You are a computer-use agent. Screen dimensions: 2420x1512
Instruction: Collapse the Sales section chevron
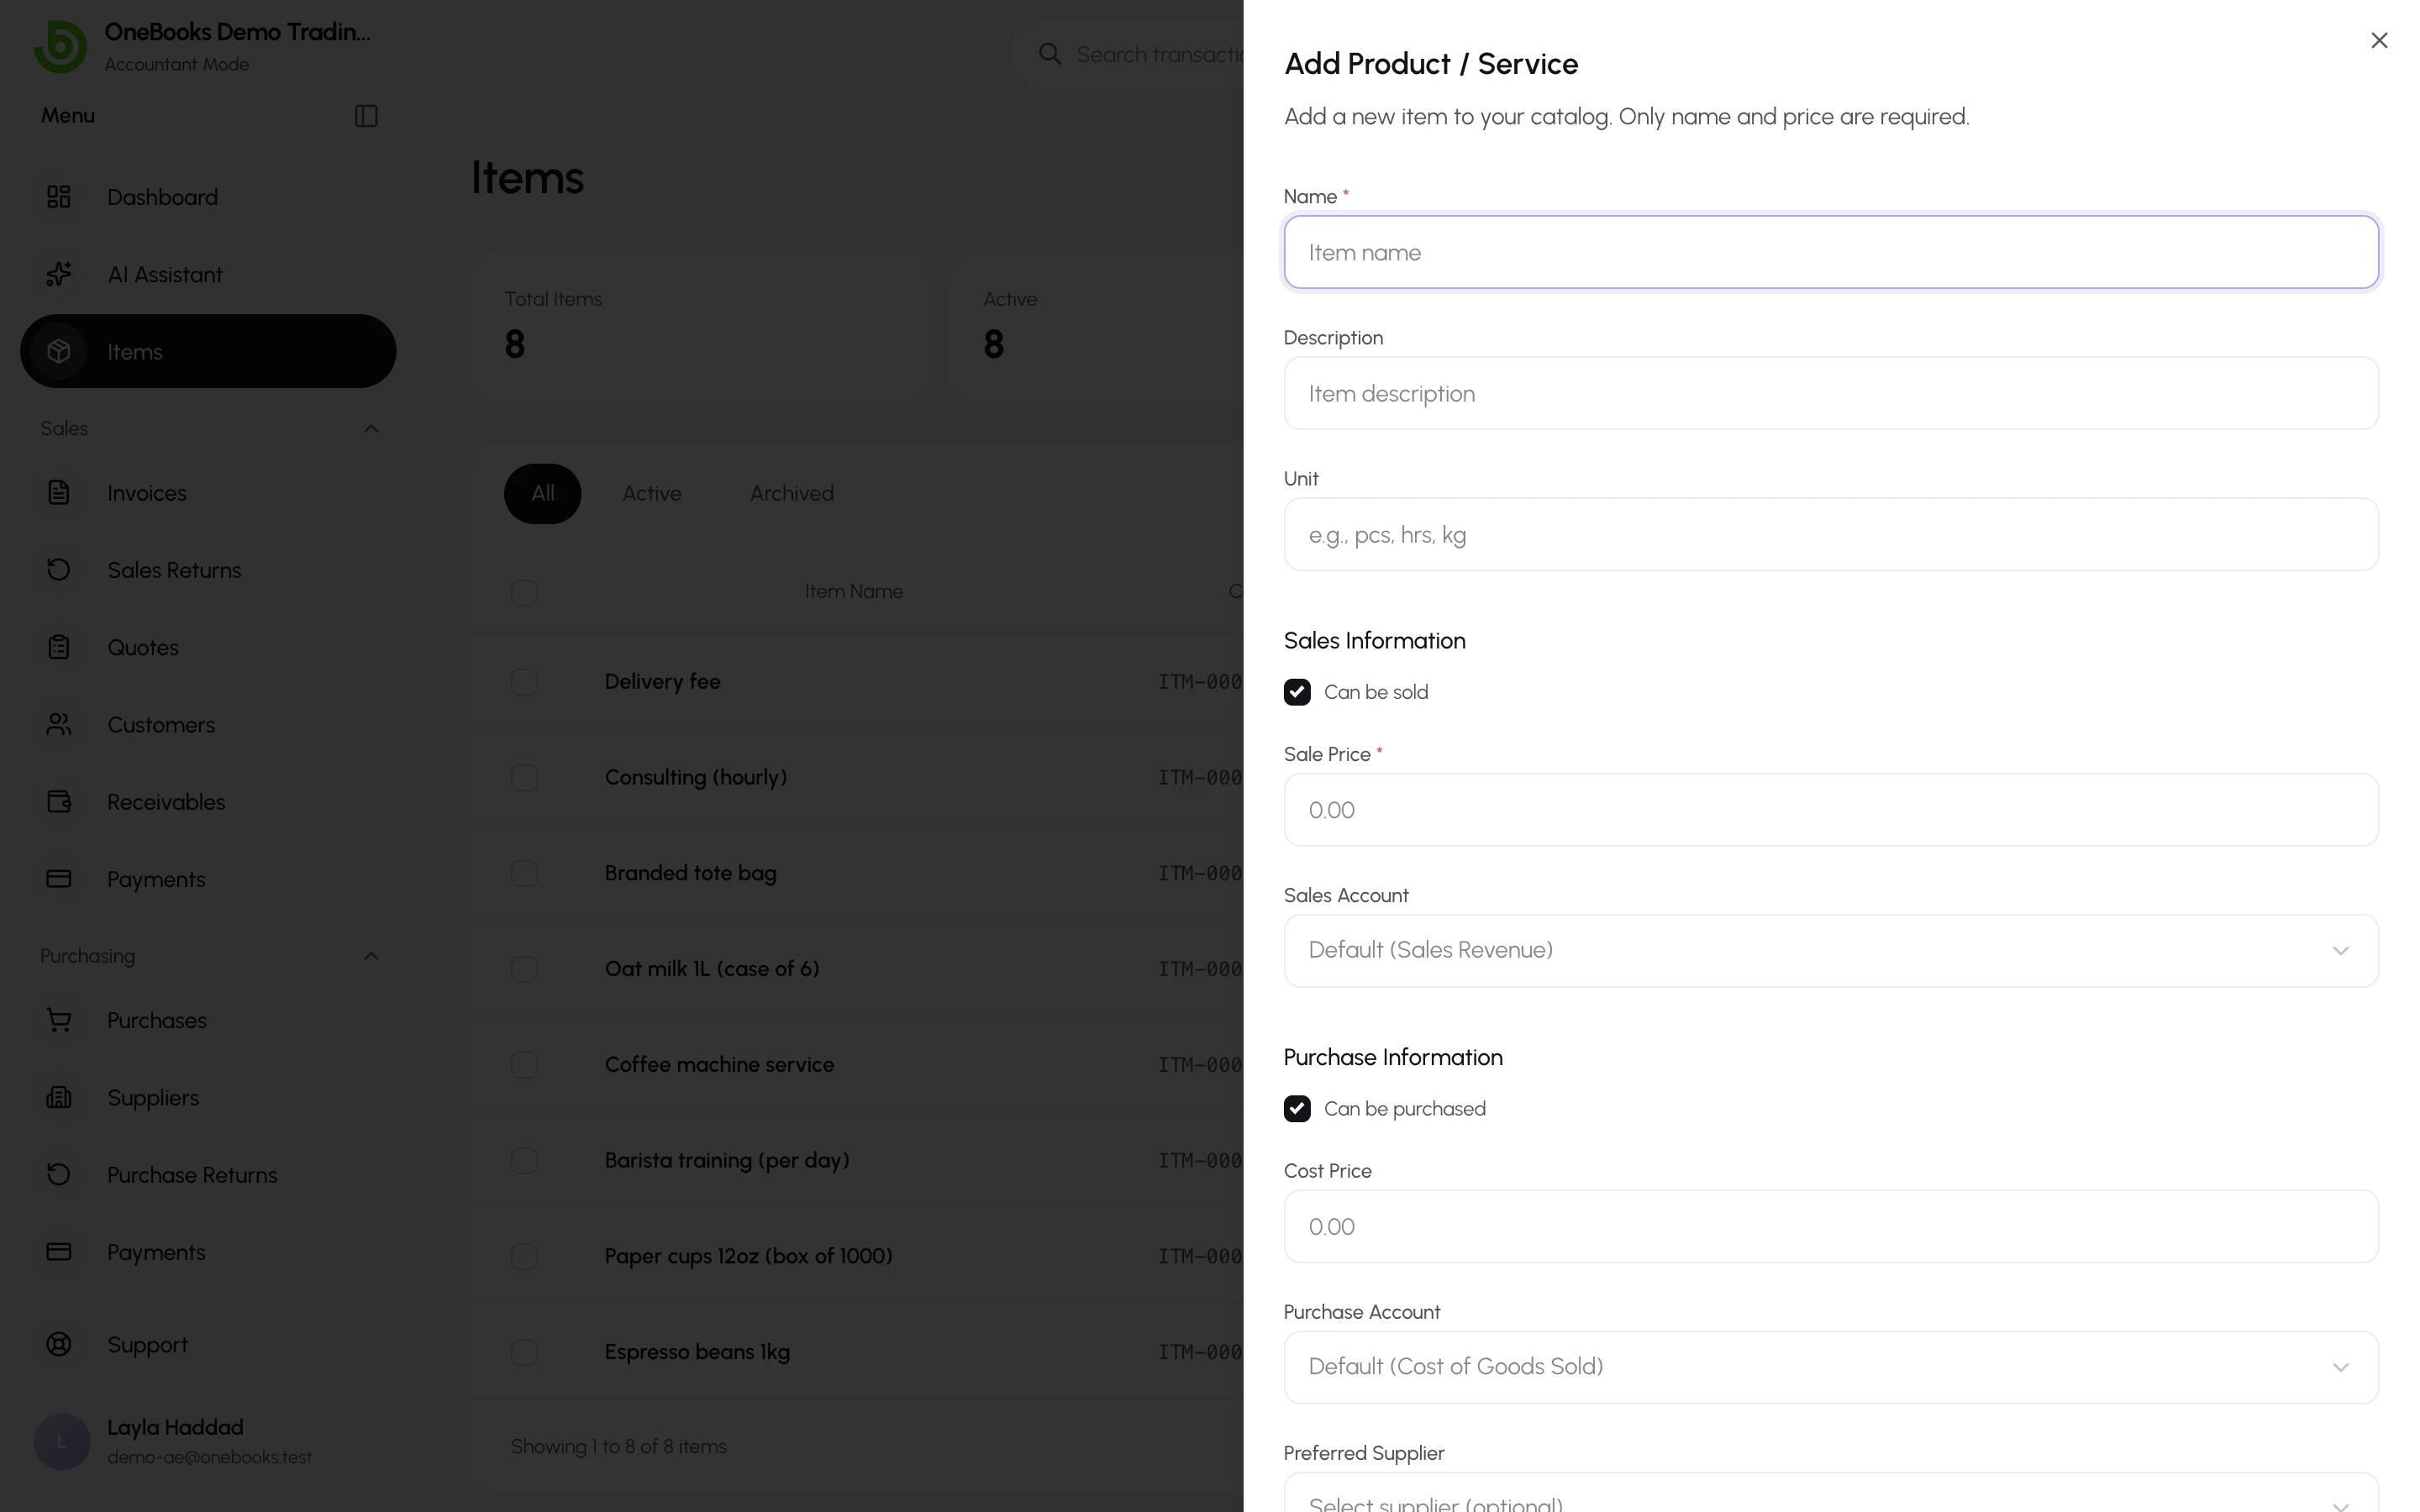(371, 428)
